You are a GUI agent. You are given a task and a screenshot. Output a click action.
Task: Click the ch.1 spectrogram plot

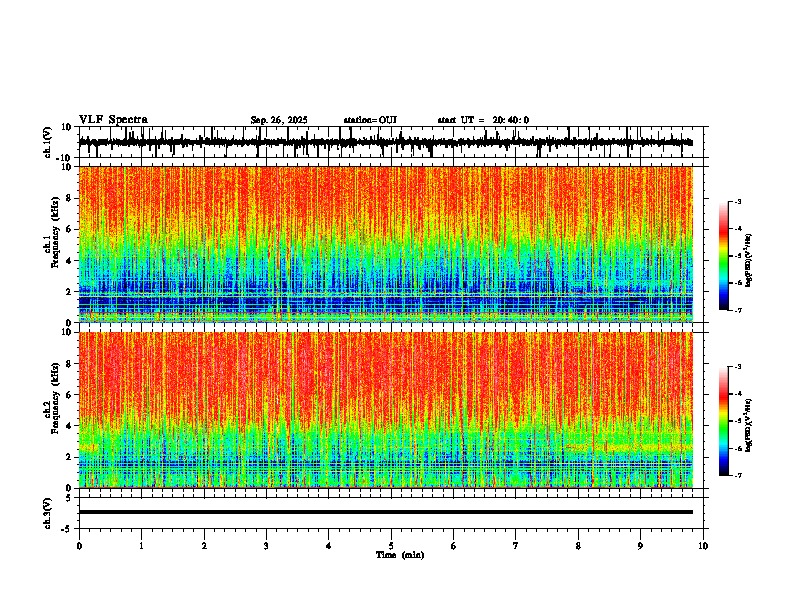pyautogui.click(x=386, y=244)
